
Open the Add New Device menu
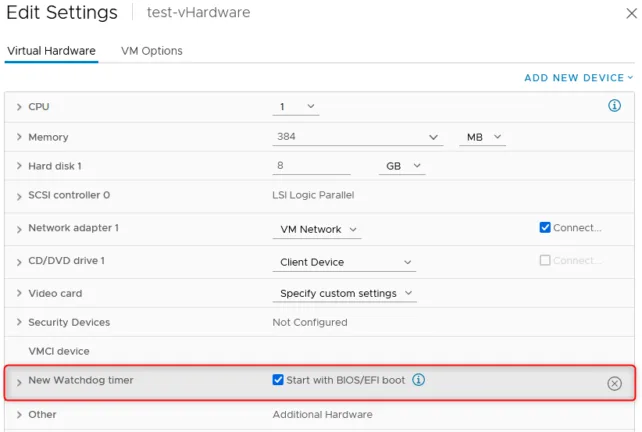click(579, 78)
